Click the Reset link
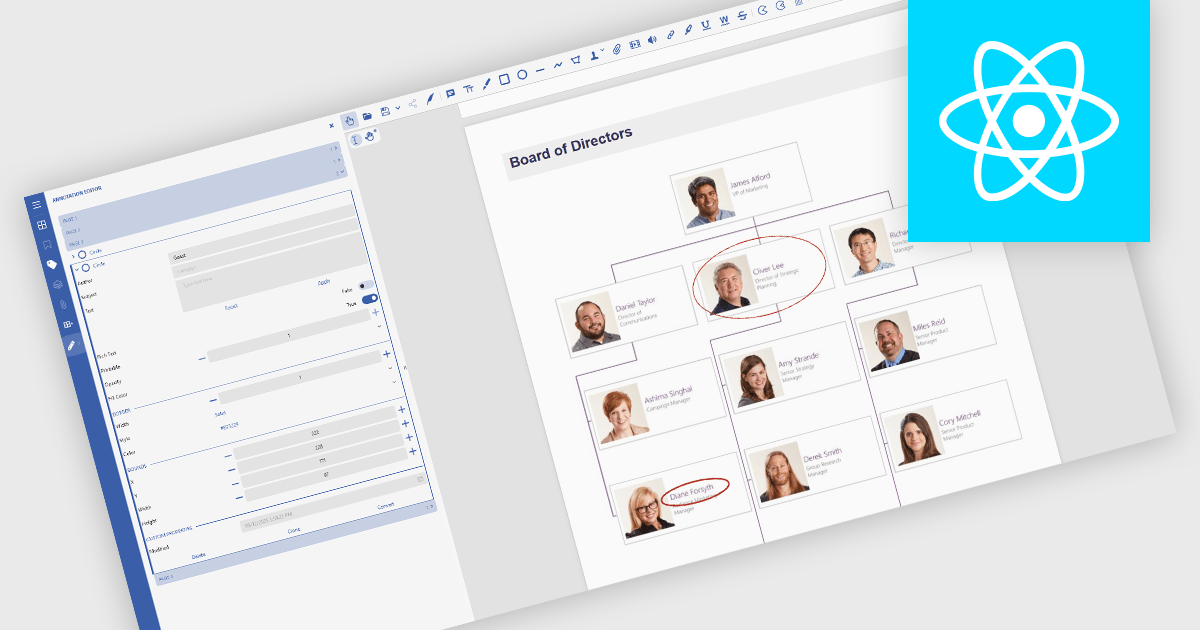 [x=231, y=307]
